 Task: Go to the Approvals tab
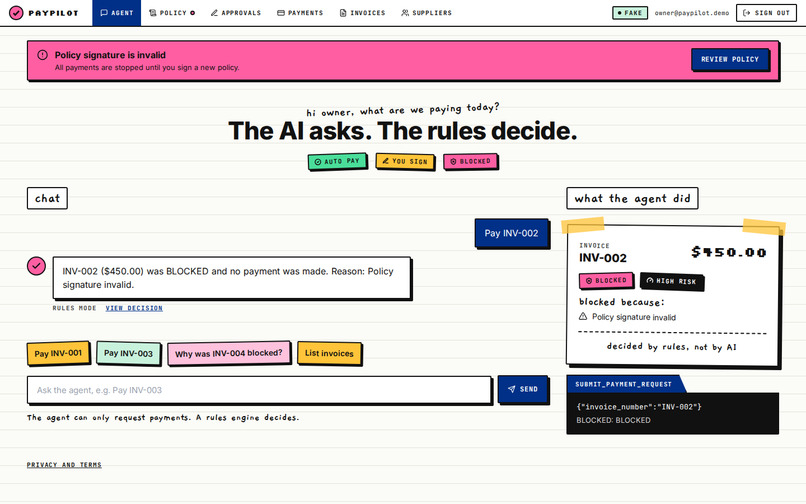(x=236, y=13)
